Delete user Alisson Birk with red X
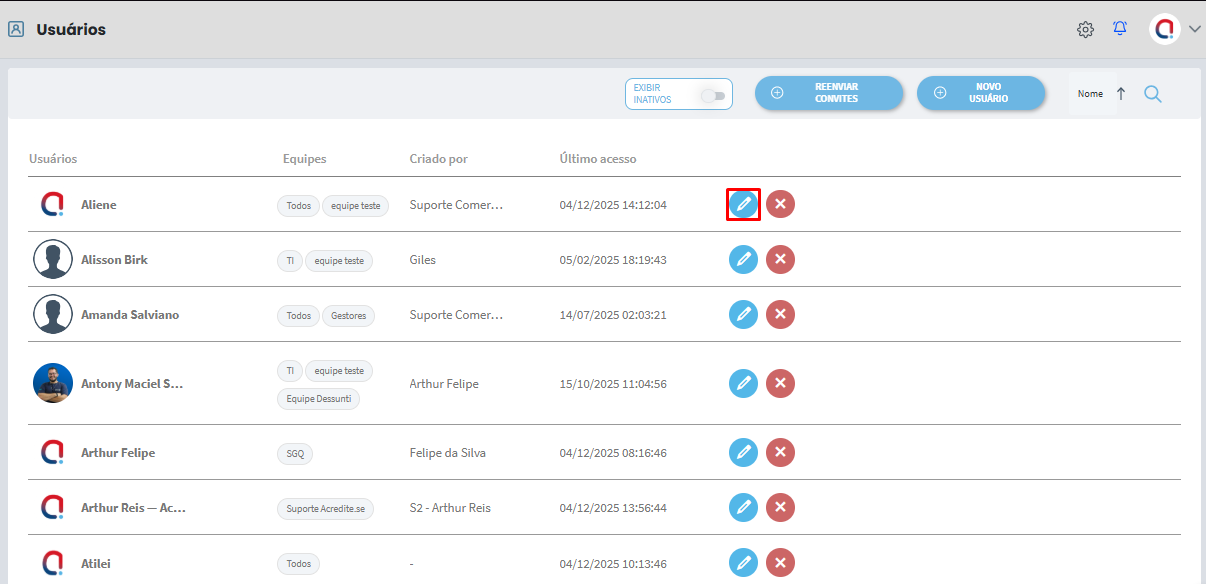1206x584 pixels. [x=780, y=260]
